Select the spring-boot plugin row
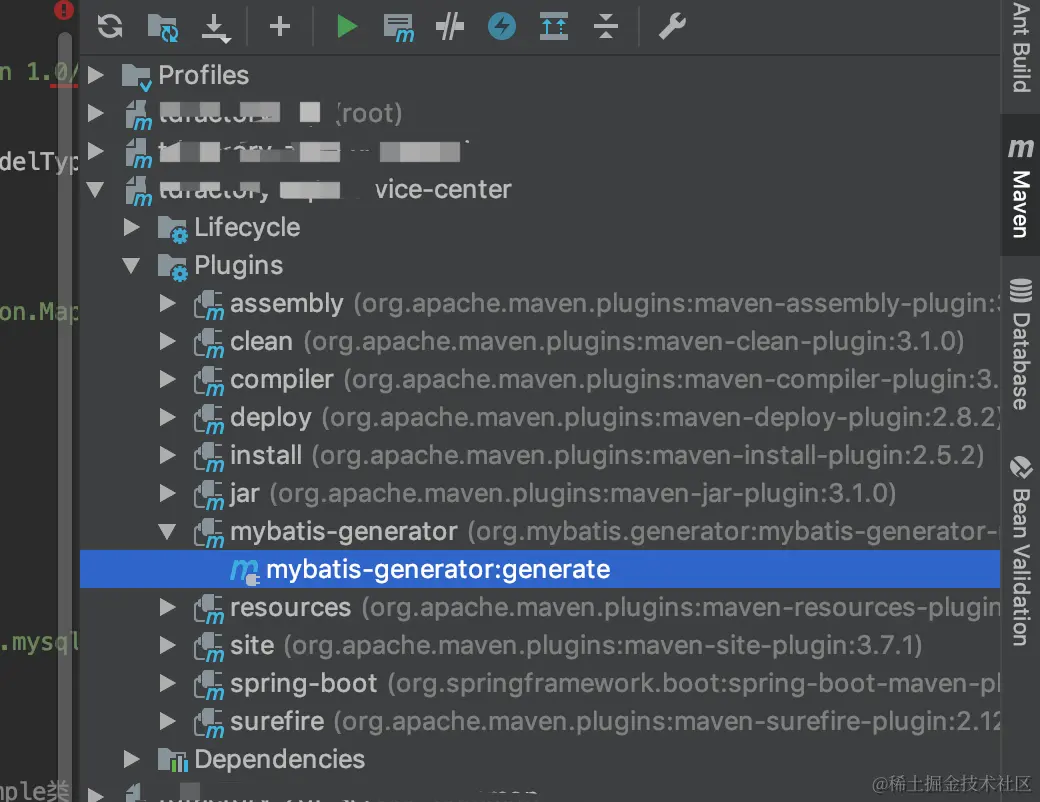 point(540,683)
